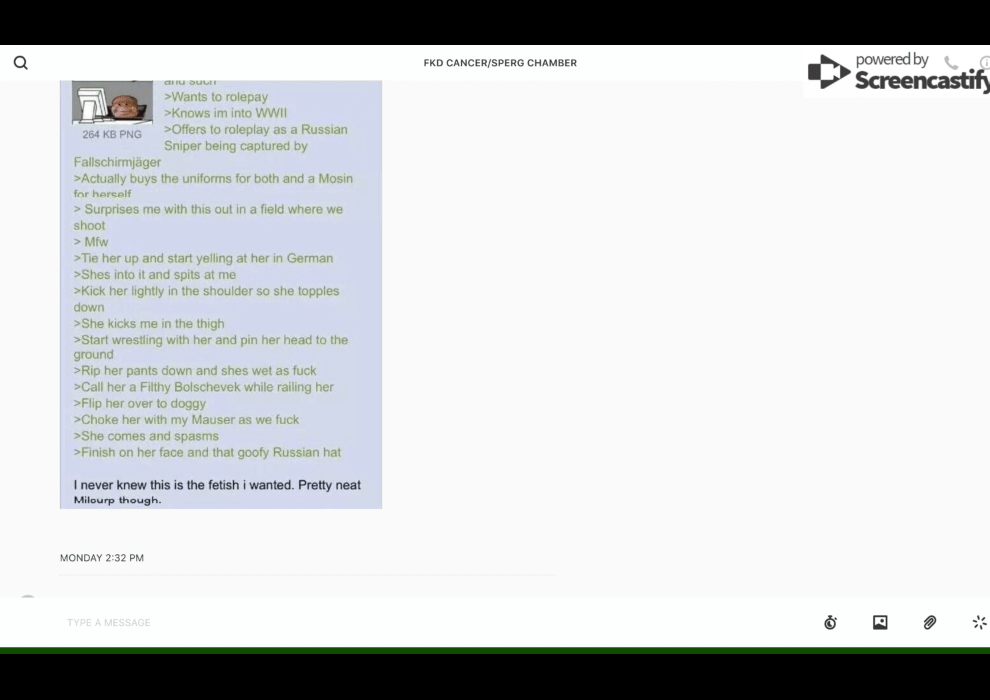Viewport: 990px width, 700px height.
Task: Click the Screencastify film-arrow logo
Action: point(828,72)
